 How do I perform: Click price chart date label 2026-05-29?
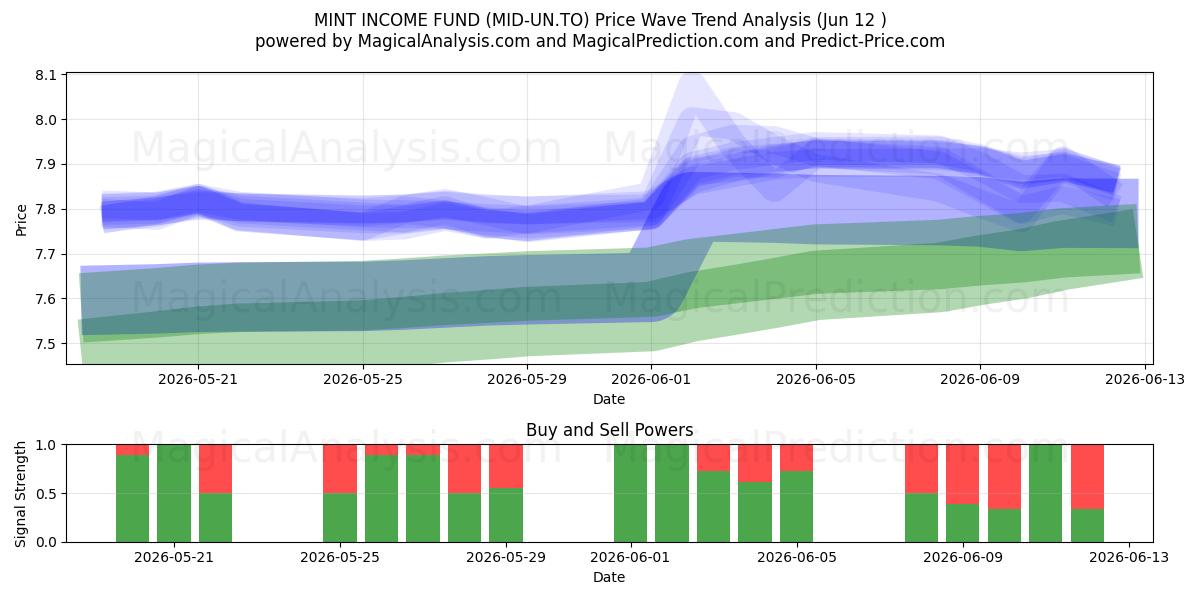[528, 379]
